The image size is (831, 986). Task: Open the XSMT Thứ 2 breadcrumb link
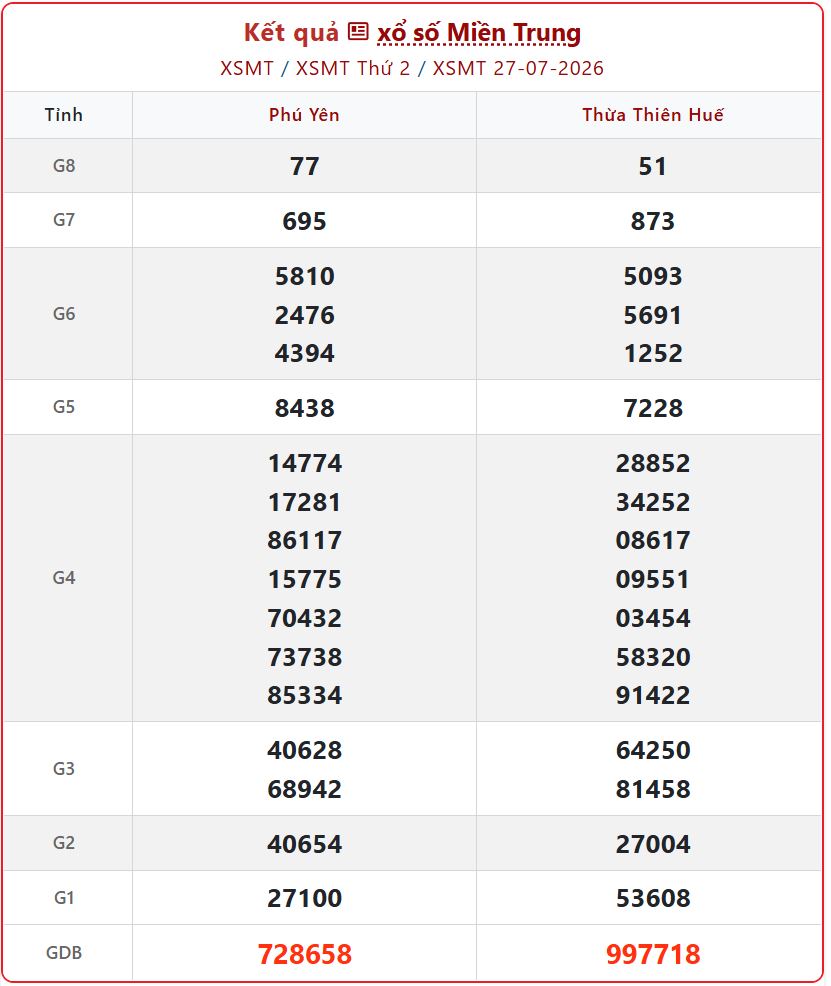pos(353,68)
